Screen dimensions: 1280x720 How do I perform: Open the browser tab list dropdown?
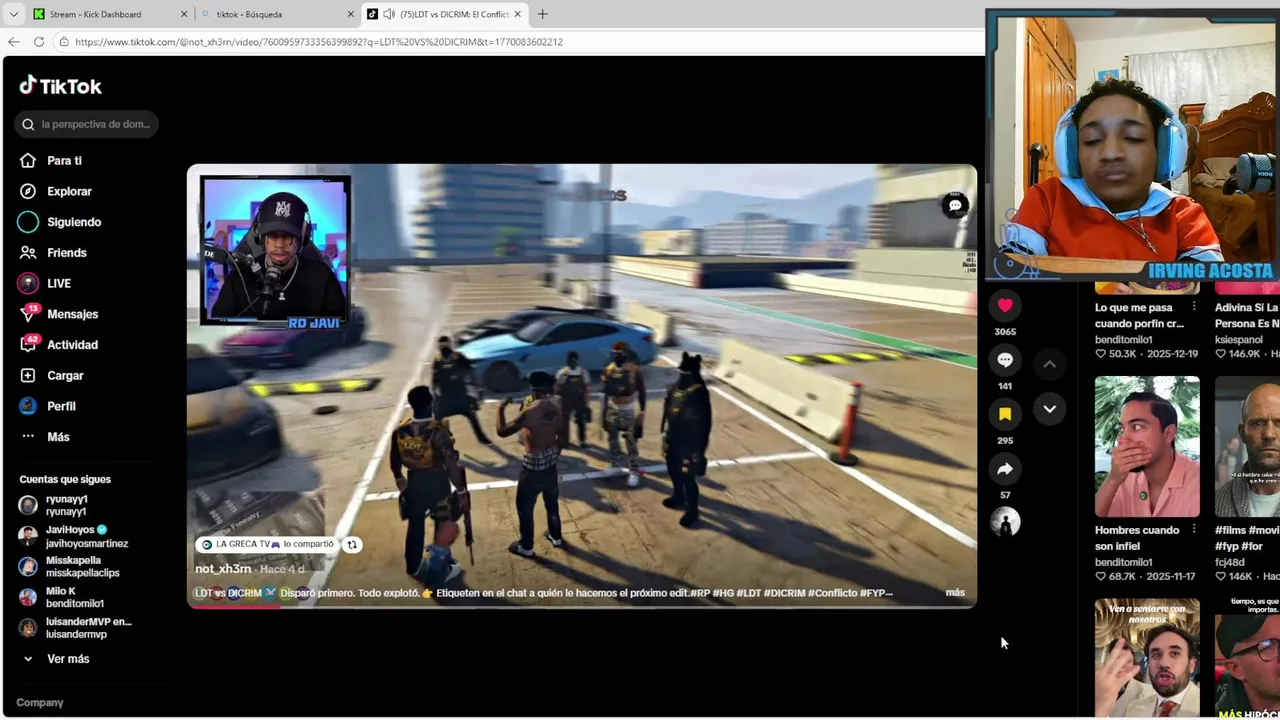pos(13,14)
